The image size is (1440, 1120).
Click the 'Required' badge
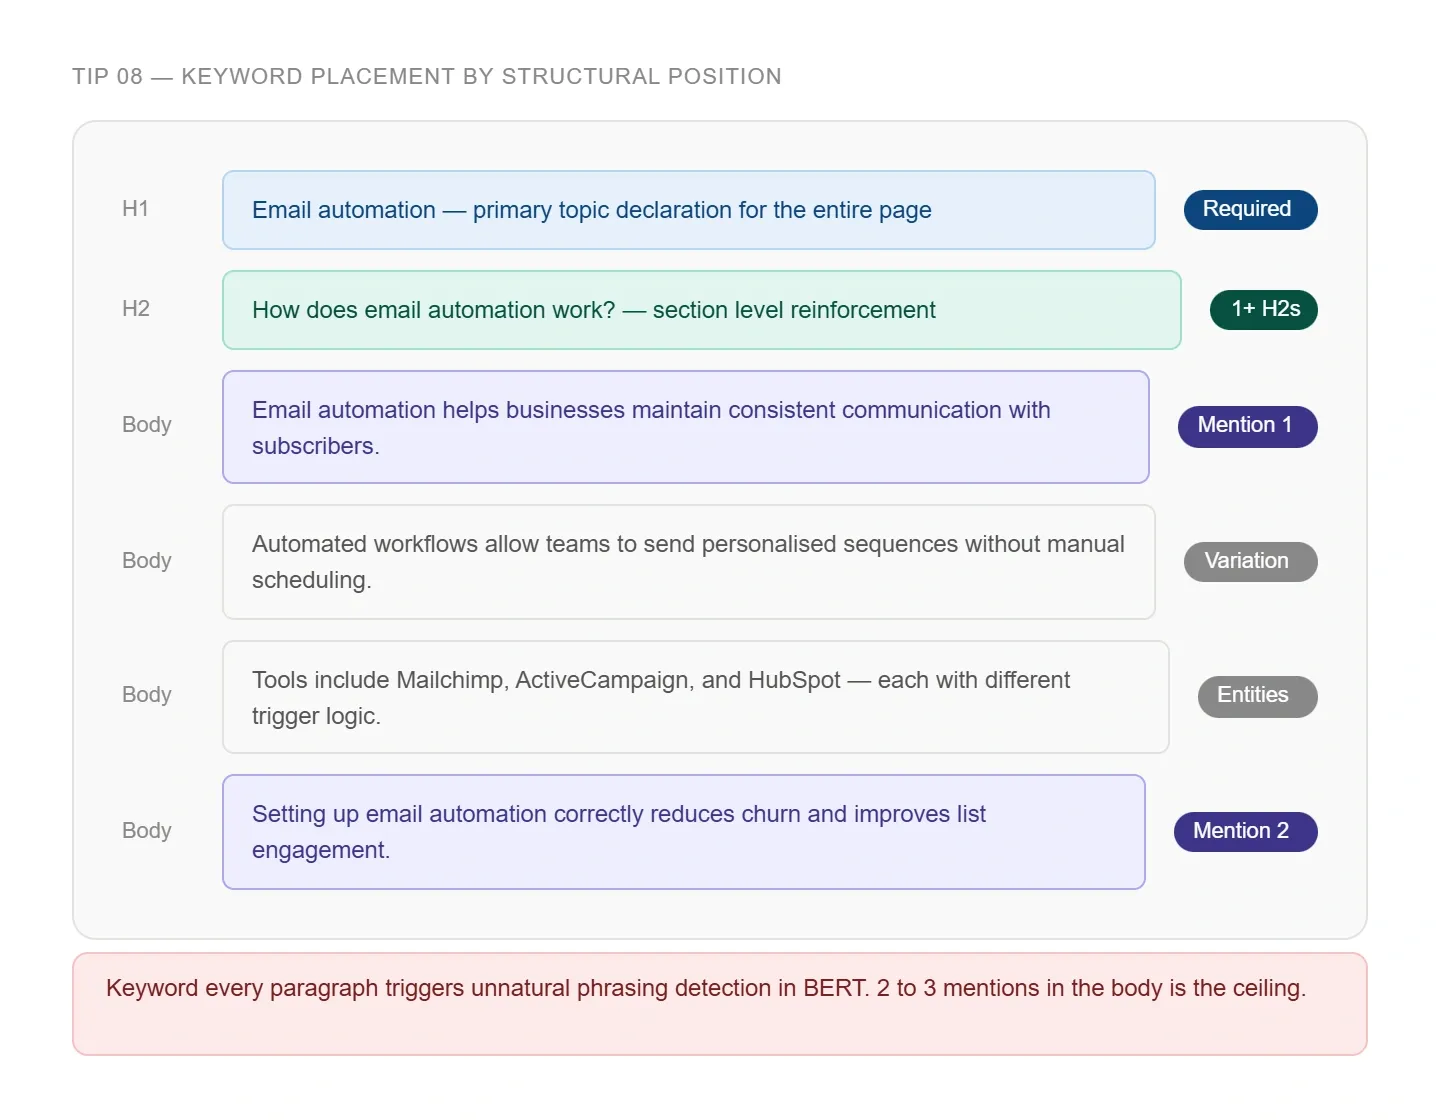pos(1250,210)
